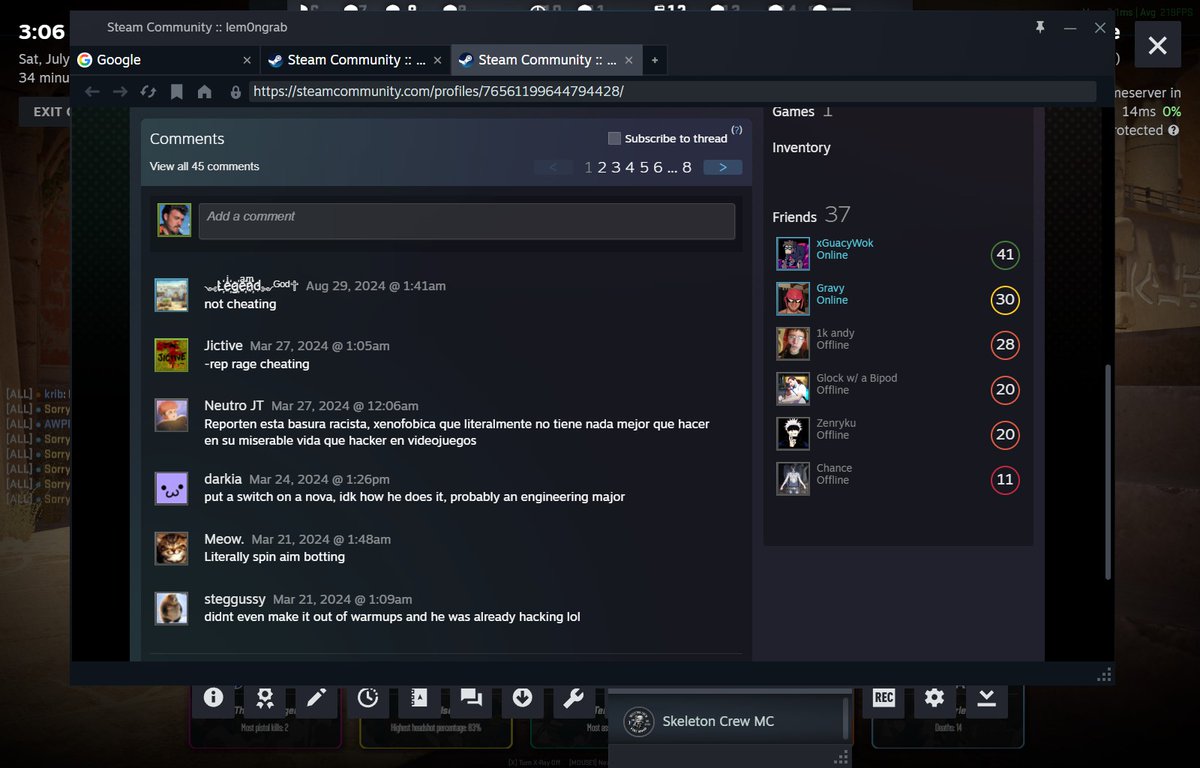Click Jictive's avatar thumbnail
The height and width of the screenshot is (768, 1200).
tap(172, 355)
